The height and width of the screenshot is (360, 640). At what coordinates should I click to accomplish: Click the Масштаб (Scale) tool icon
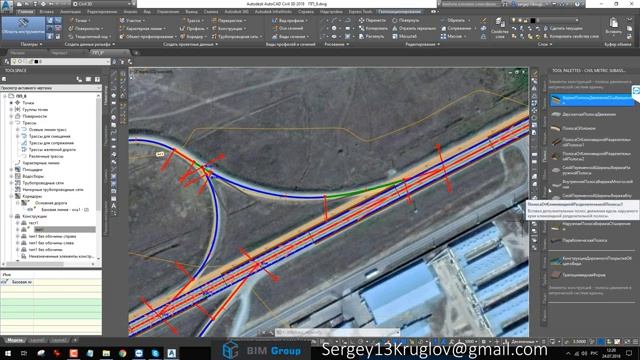click(395, 36)
